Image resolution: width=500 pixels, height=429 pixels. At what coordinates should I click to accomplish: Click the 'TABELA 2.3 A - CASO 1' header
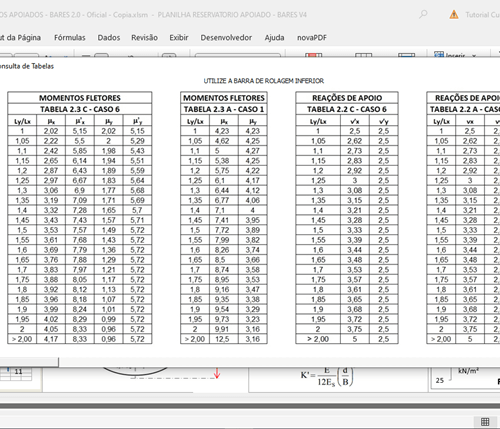click(224, 109)
